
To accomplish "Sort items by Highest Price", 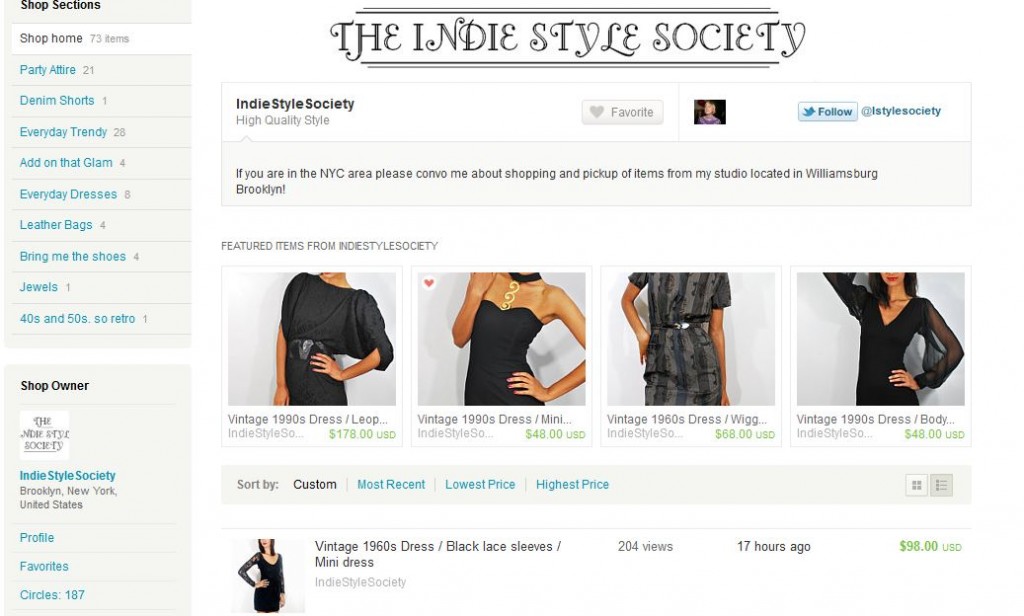I will click(x=572, y=485).
